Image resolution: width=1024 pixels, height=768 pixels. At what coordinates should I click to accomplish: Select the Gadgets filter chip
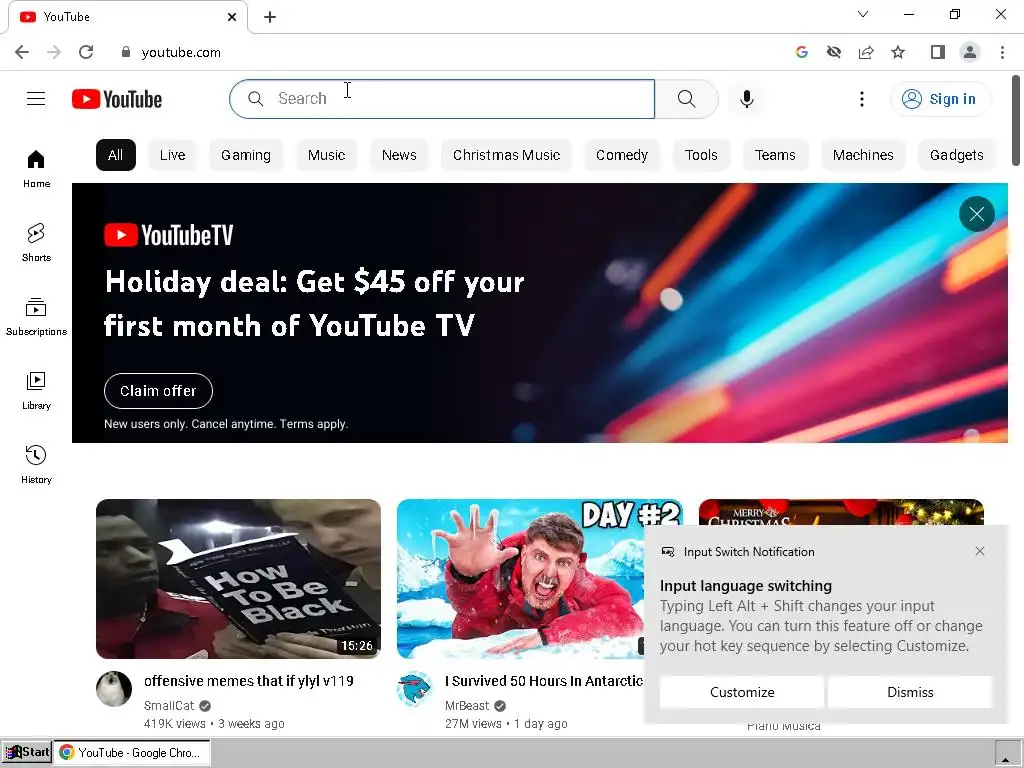point(957,155)
